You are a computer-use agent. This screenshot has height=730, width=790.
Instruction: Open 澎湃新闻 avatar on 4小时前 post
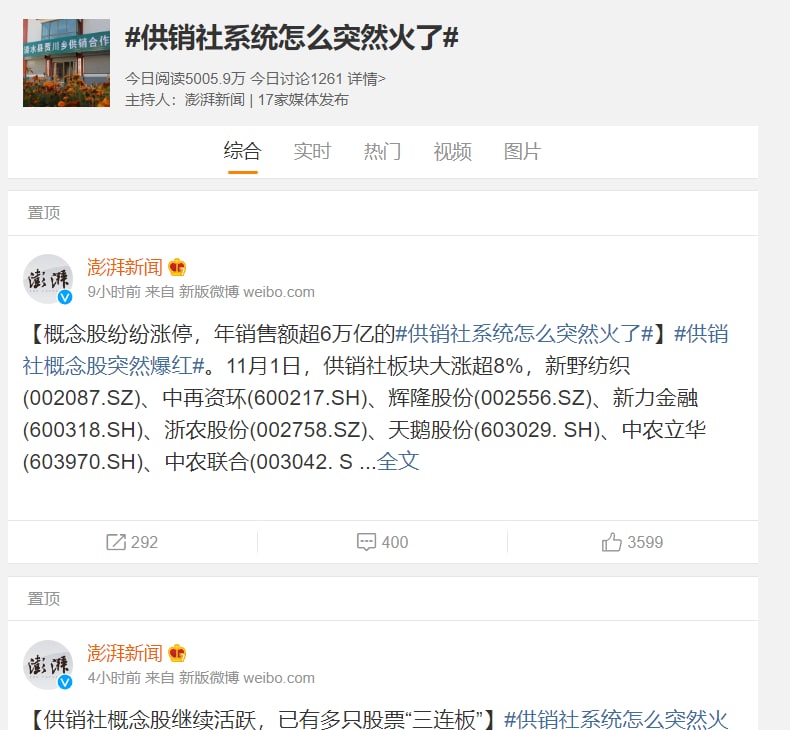point(48,665)
